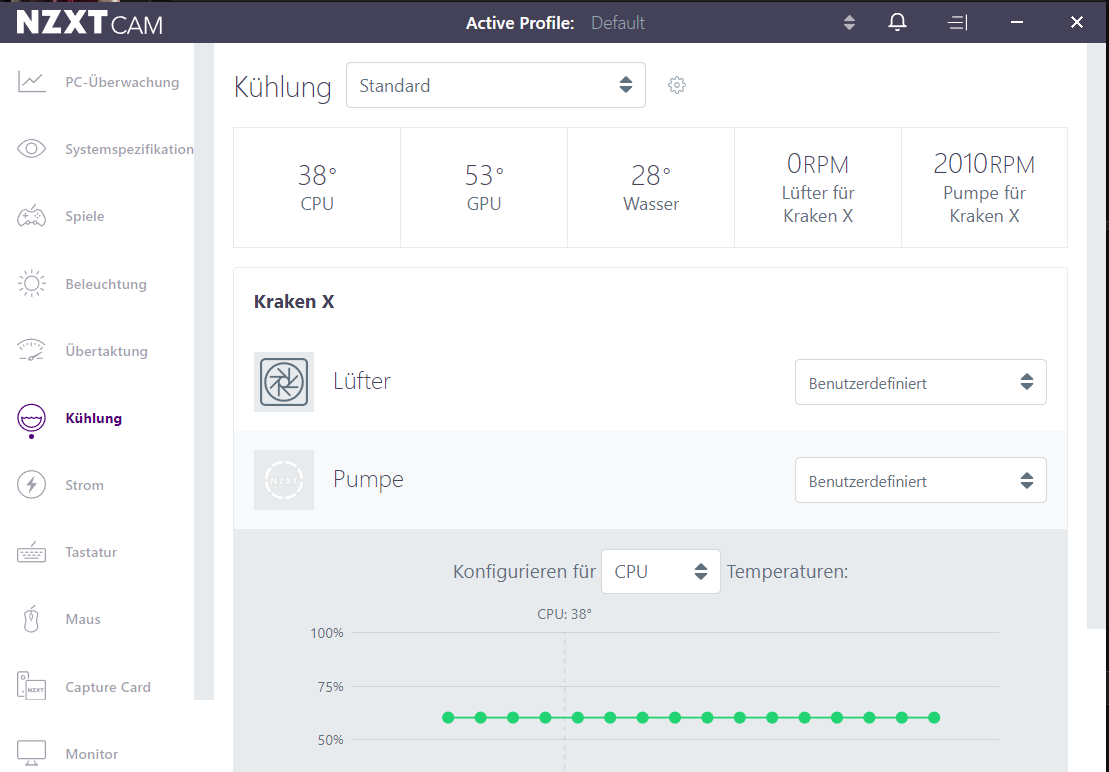
Task: Select the curve point nearest the CPU 38° marker
Action: click(578, 718)
